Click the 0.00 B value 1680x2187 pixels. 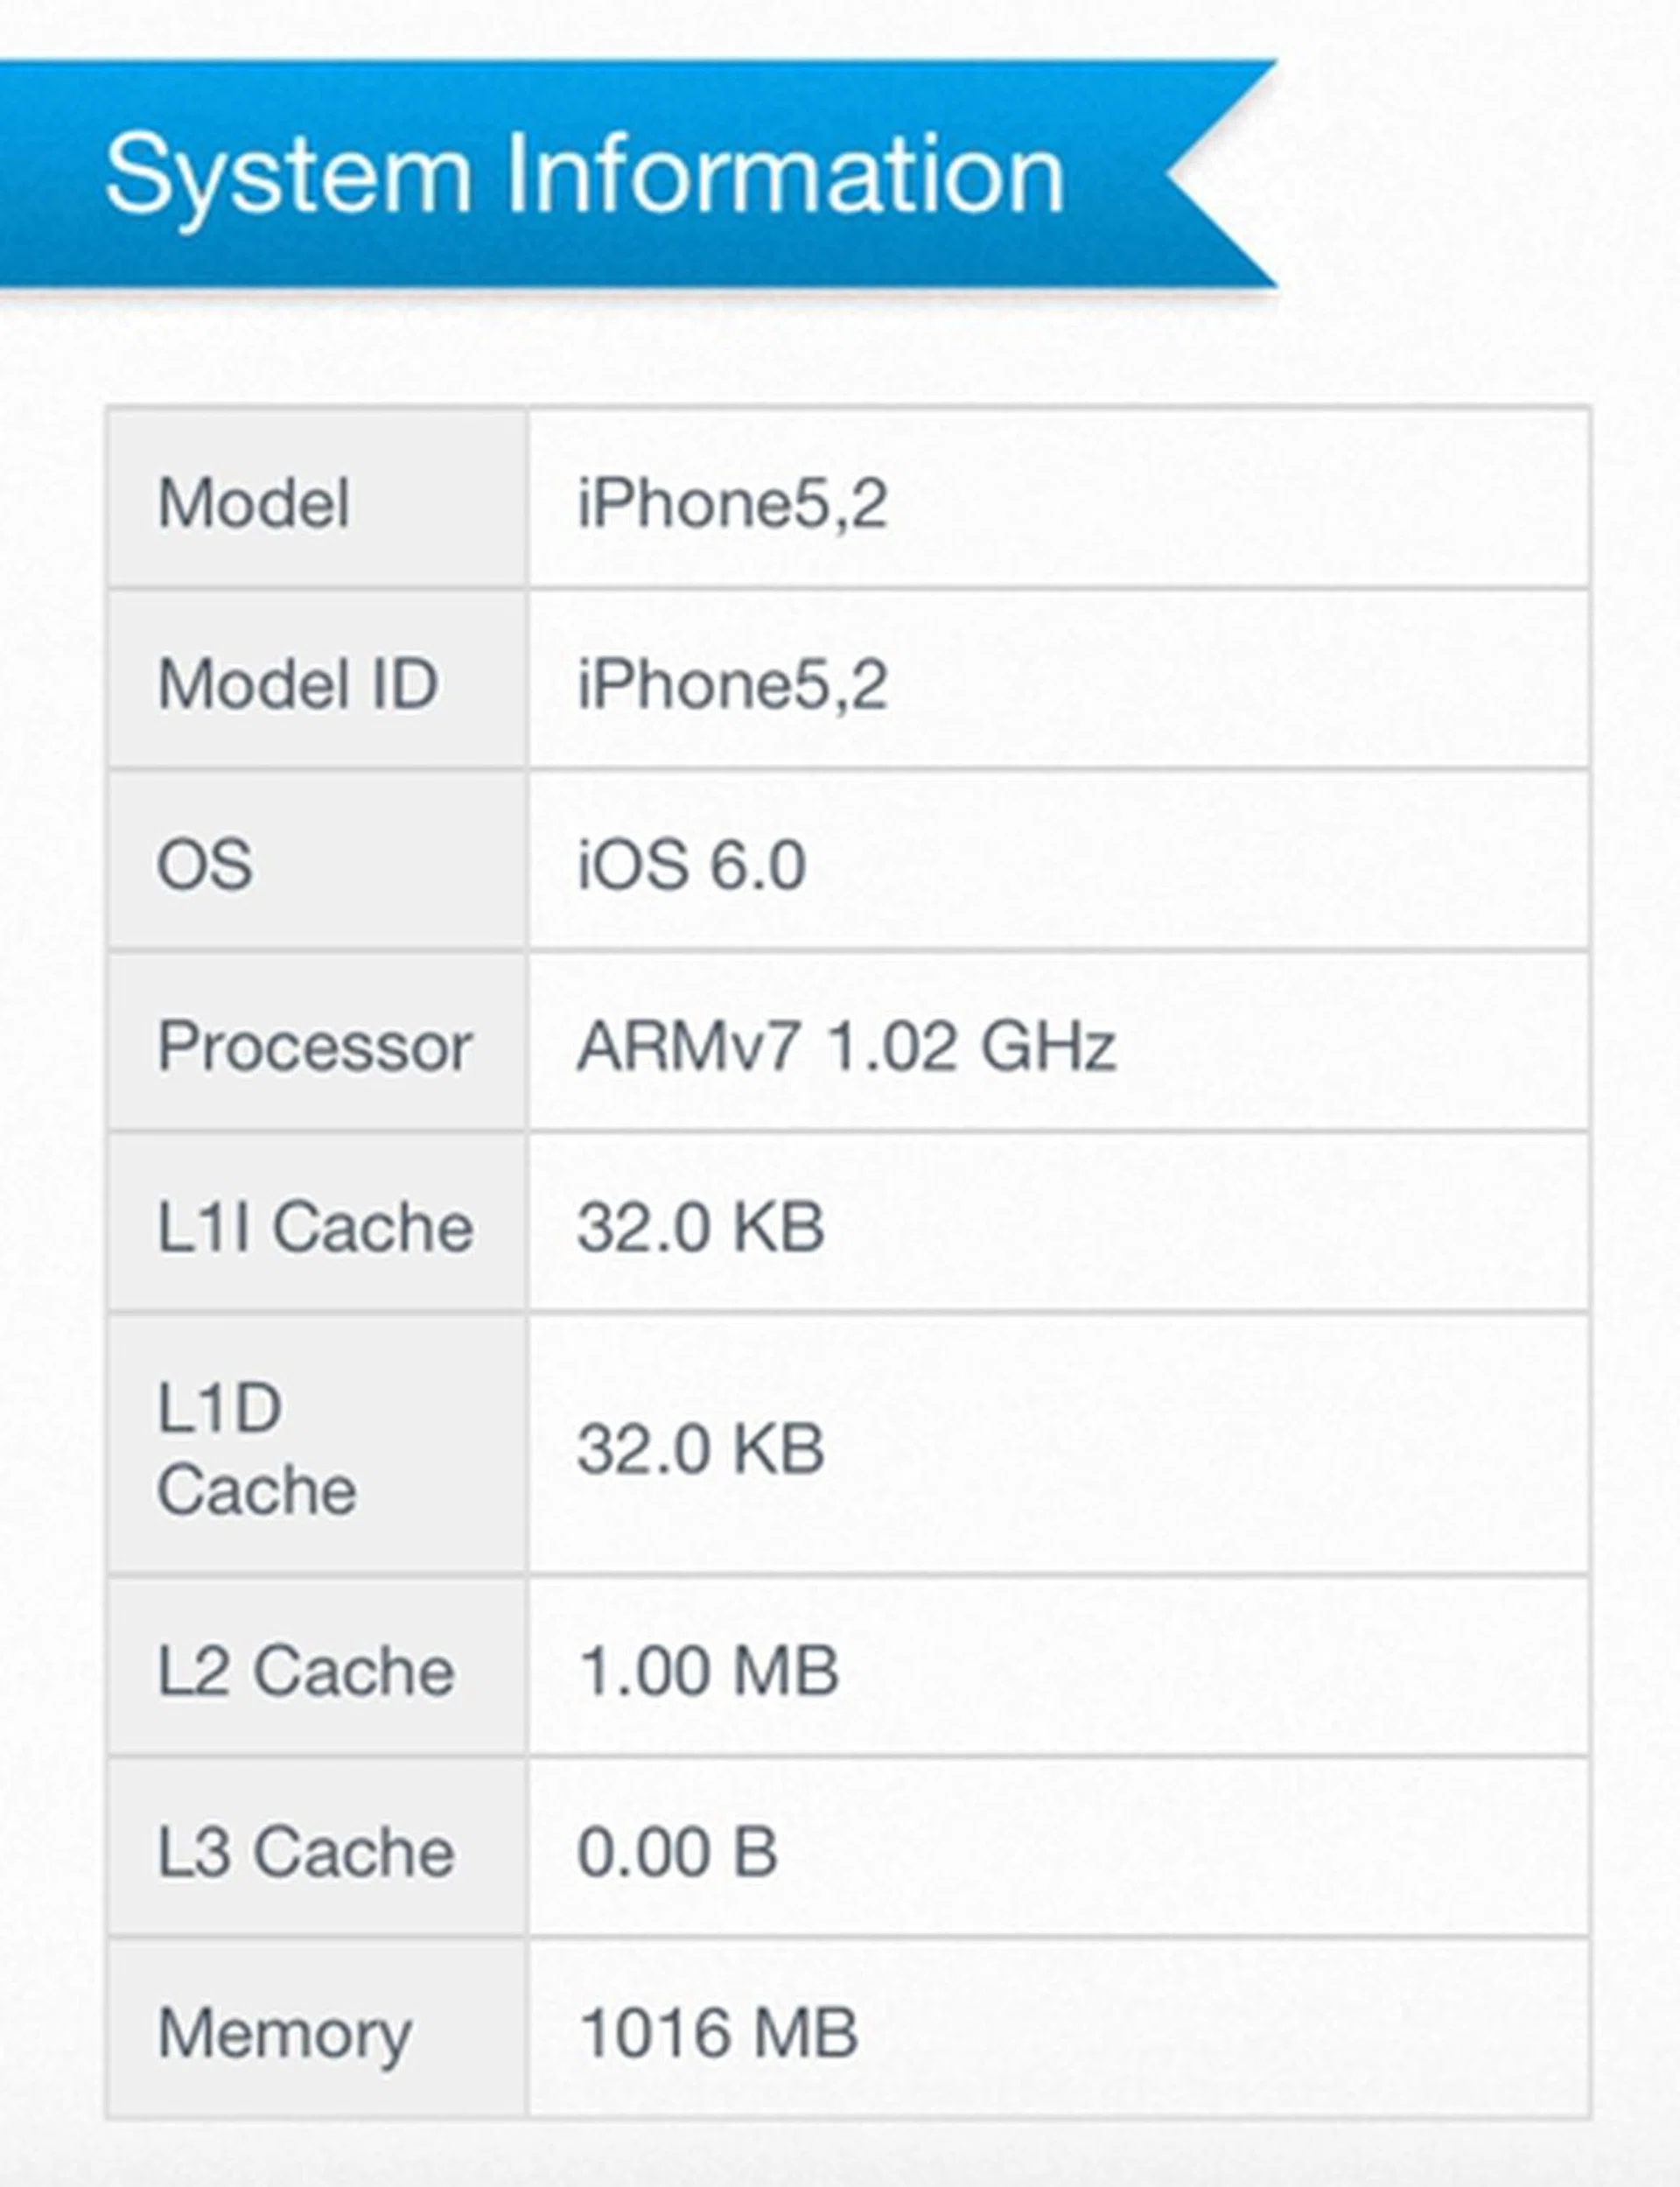coord(677,1851)
